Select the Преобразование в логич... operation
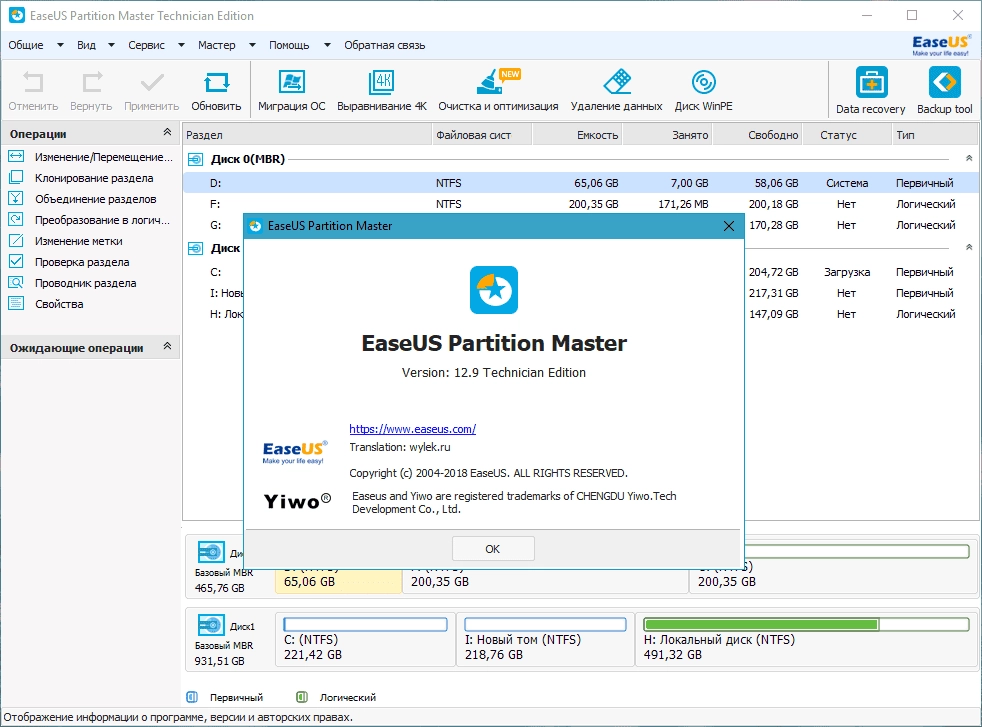This screenshot has height=727, width=982. click(89, 220)
